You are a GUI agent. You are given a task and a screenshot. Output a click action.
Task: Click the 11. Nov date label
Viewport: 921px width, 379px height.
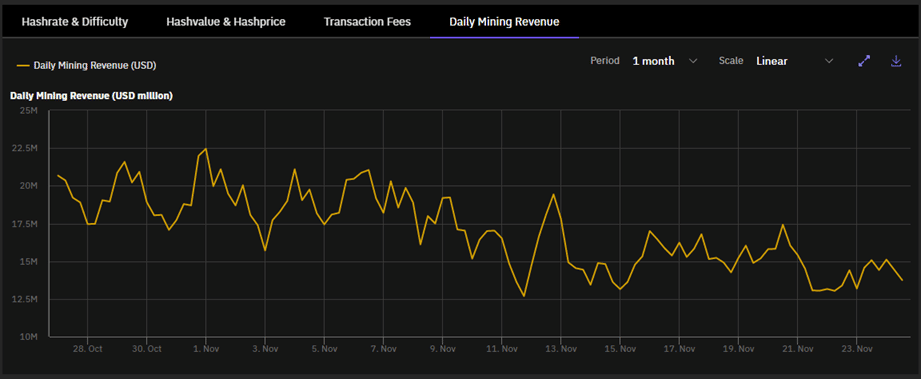click(502, 349)
